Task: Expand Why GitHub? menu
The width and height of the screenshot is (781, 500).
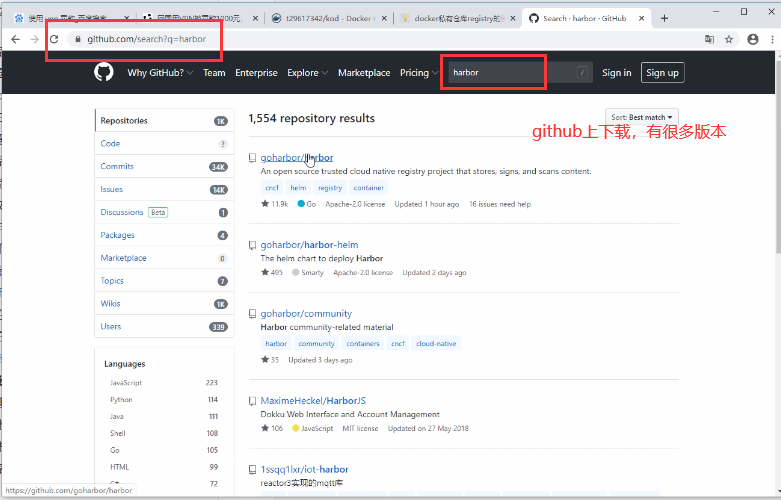Action: click(160, 73)
